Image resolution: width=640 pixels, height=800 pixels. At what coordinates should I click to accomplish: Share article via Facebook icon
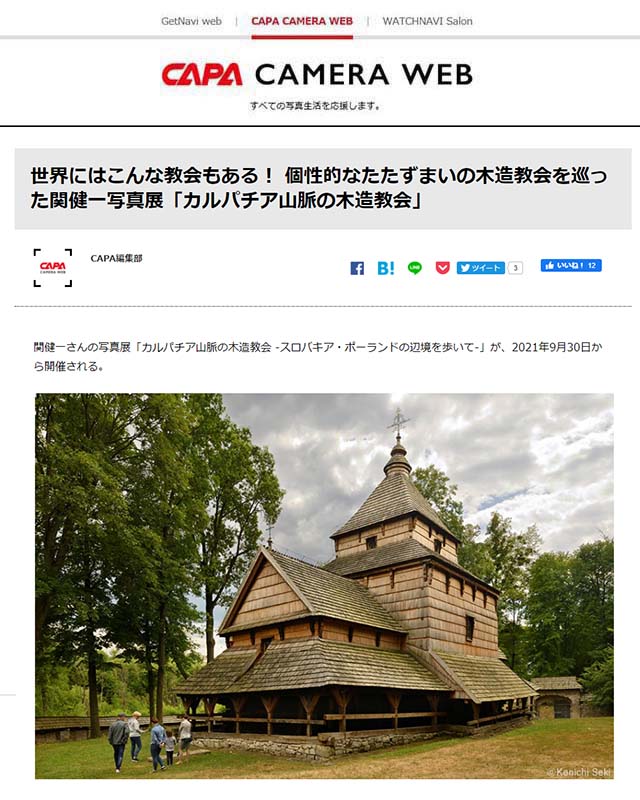(x=357, y=268)
